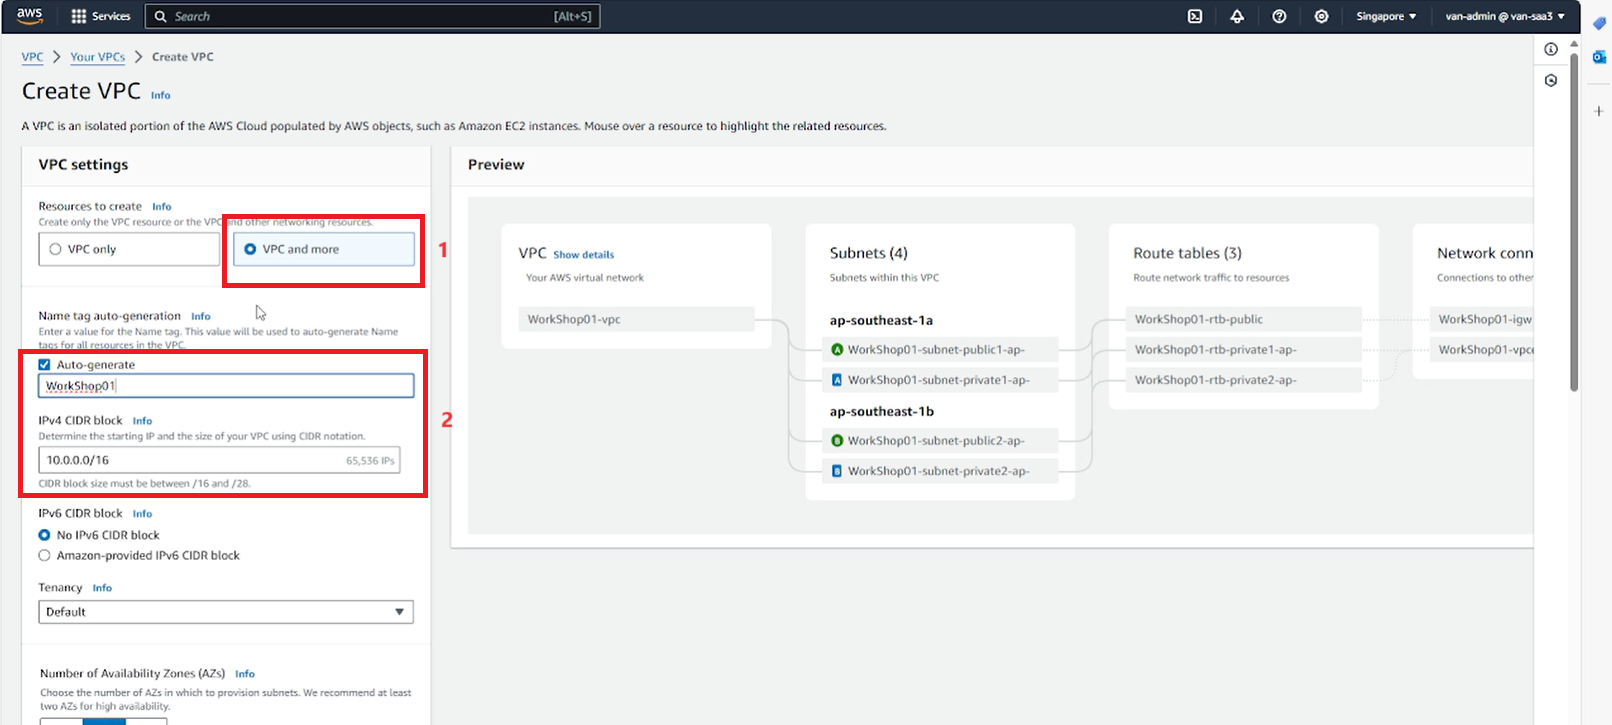This screenshot has height=725, width=1612.
Task: Open Info link for Tenancy
Action: tap(102, 588)
